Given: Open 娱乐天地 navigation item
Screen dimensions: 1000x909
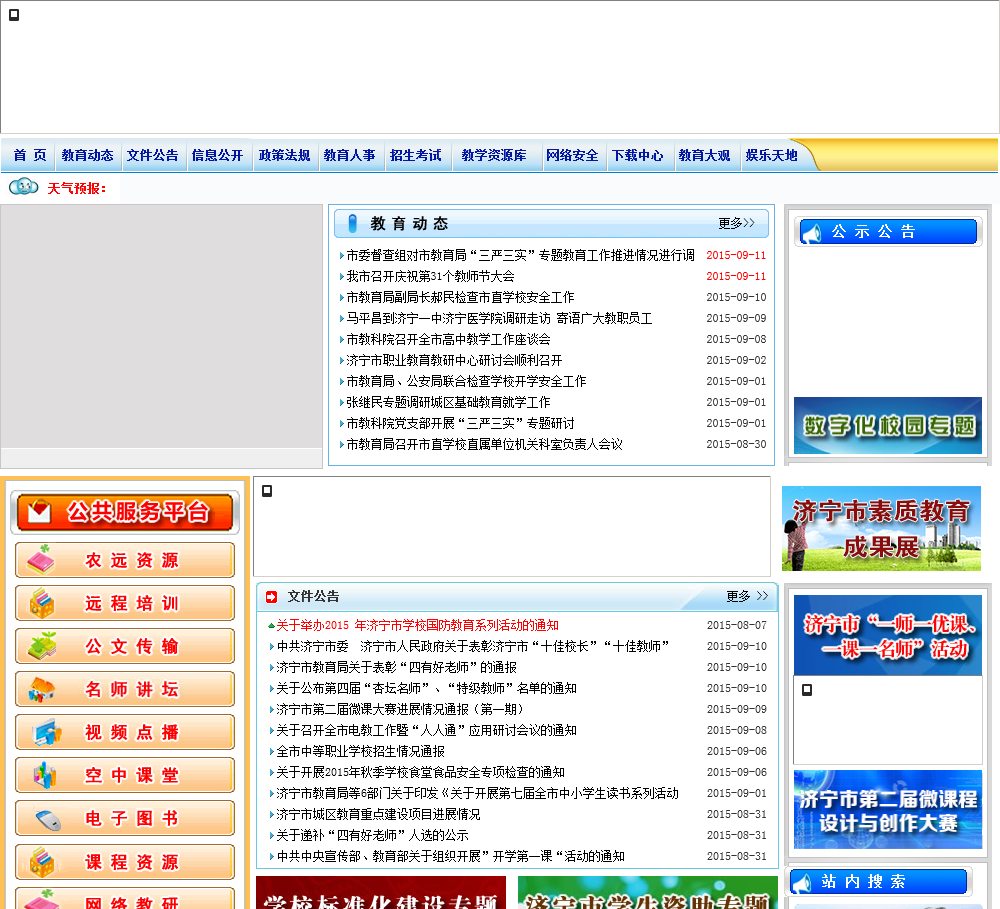Looking at the screenshot, I should coord(772,155).
